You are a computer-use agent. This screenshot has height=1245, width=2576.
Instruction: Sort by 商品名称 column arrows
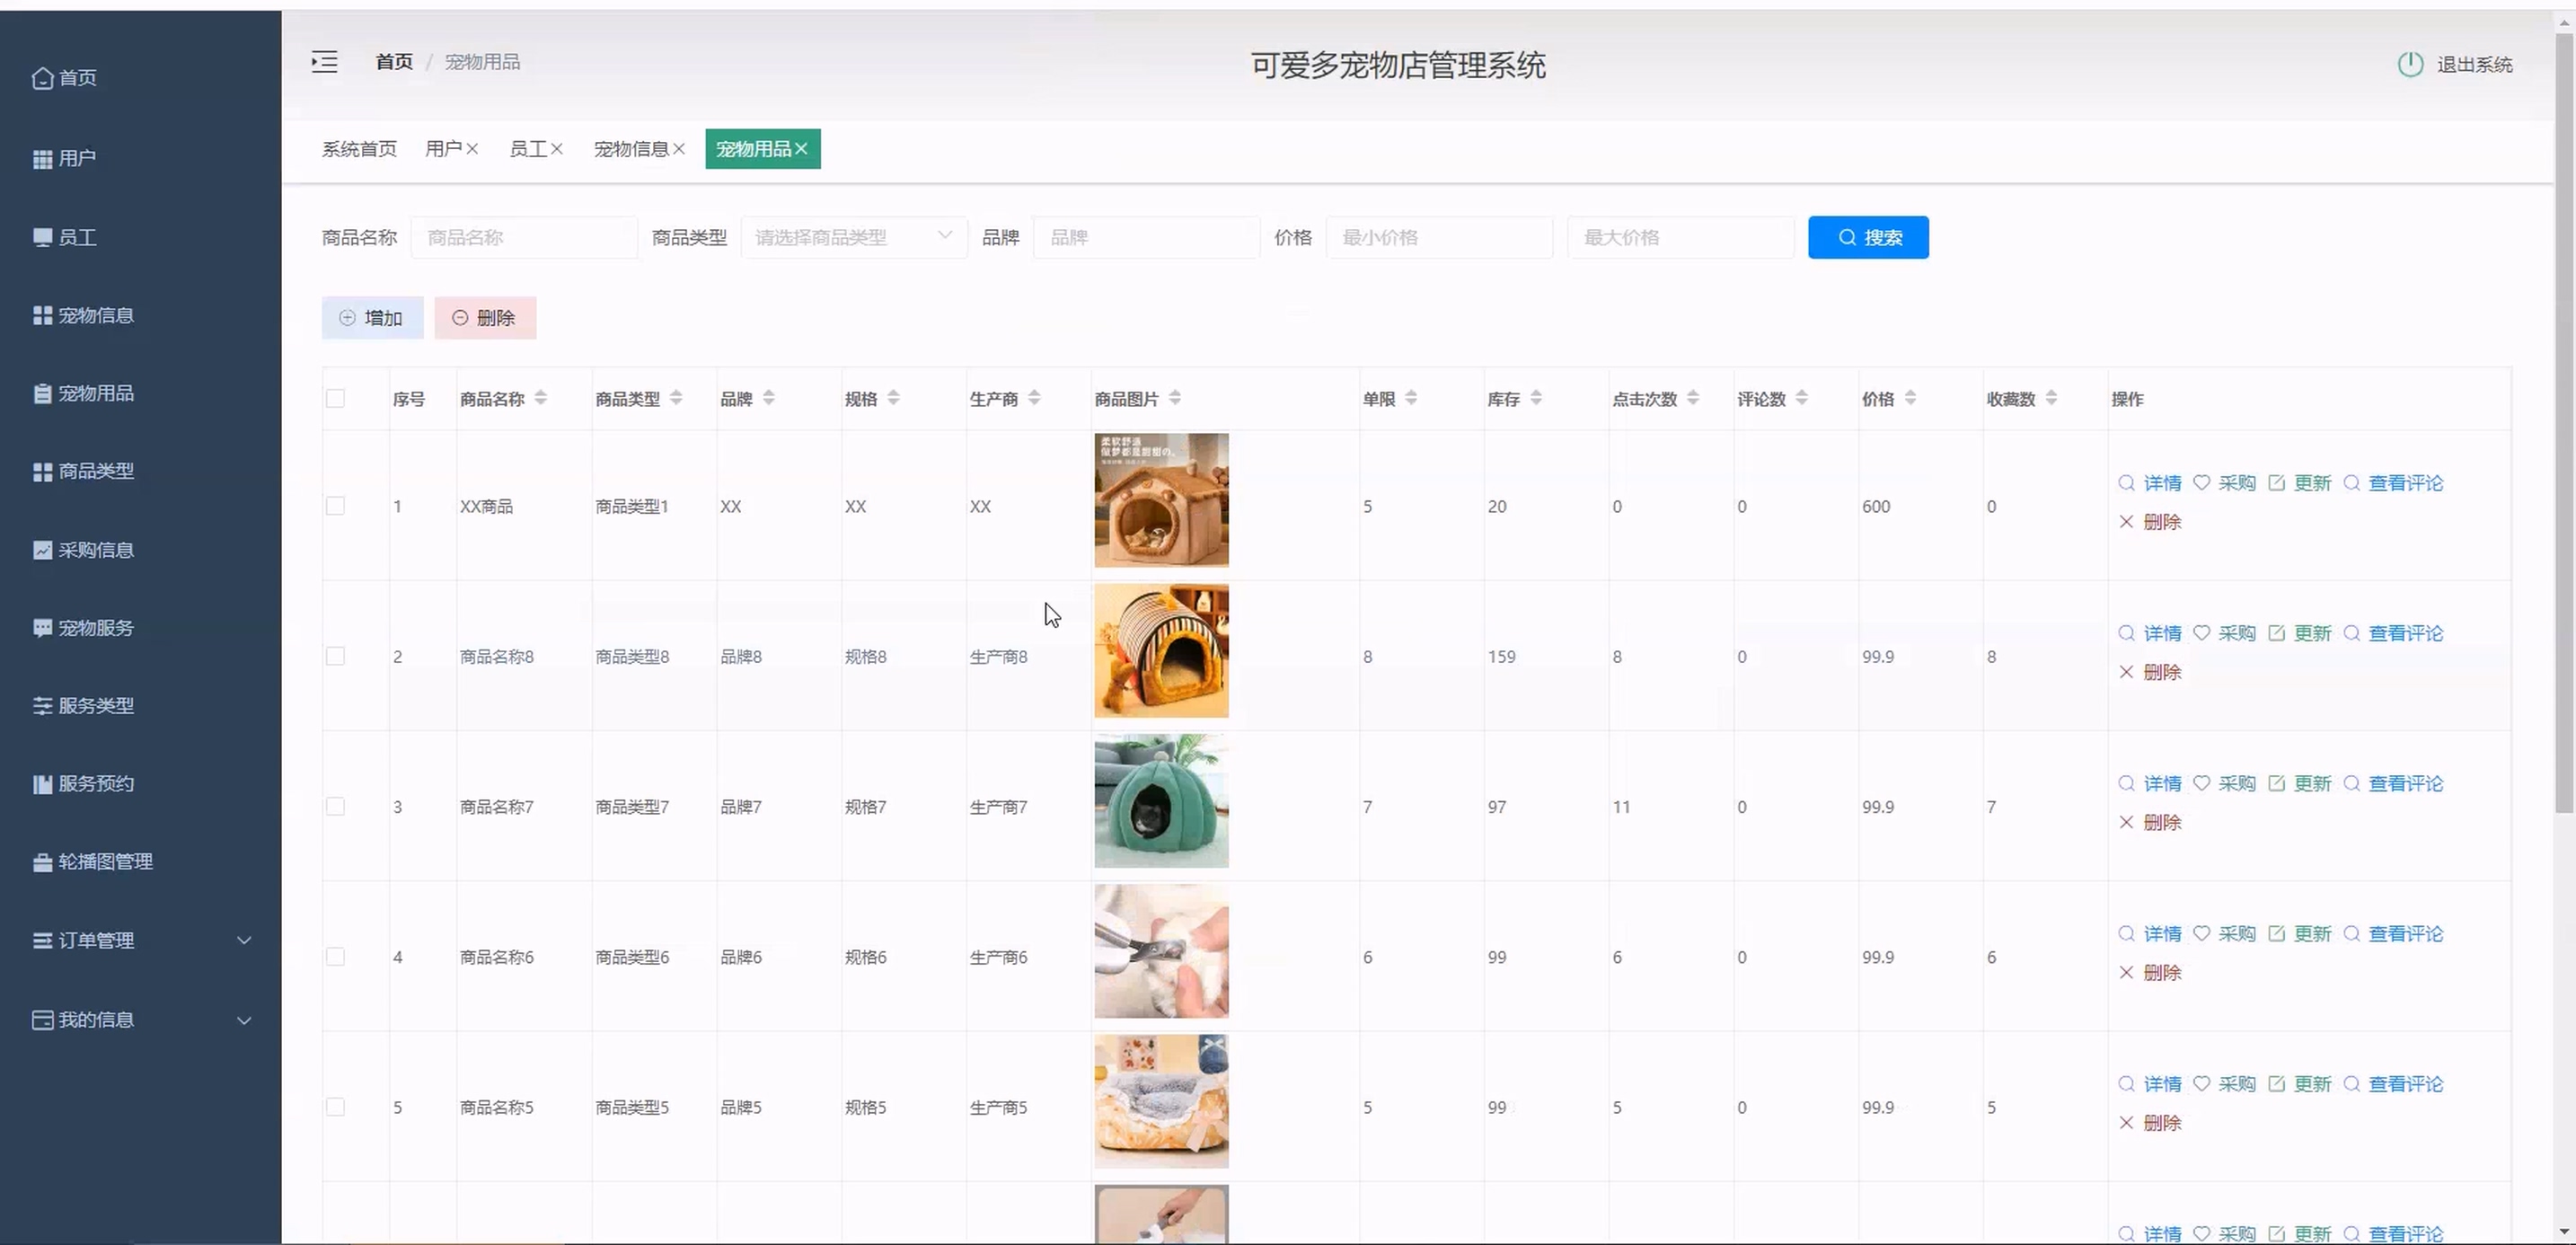(540, 398)
